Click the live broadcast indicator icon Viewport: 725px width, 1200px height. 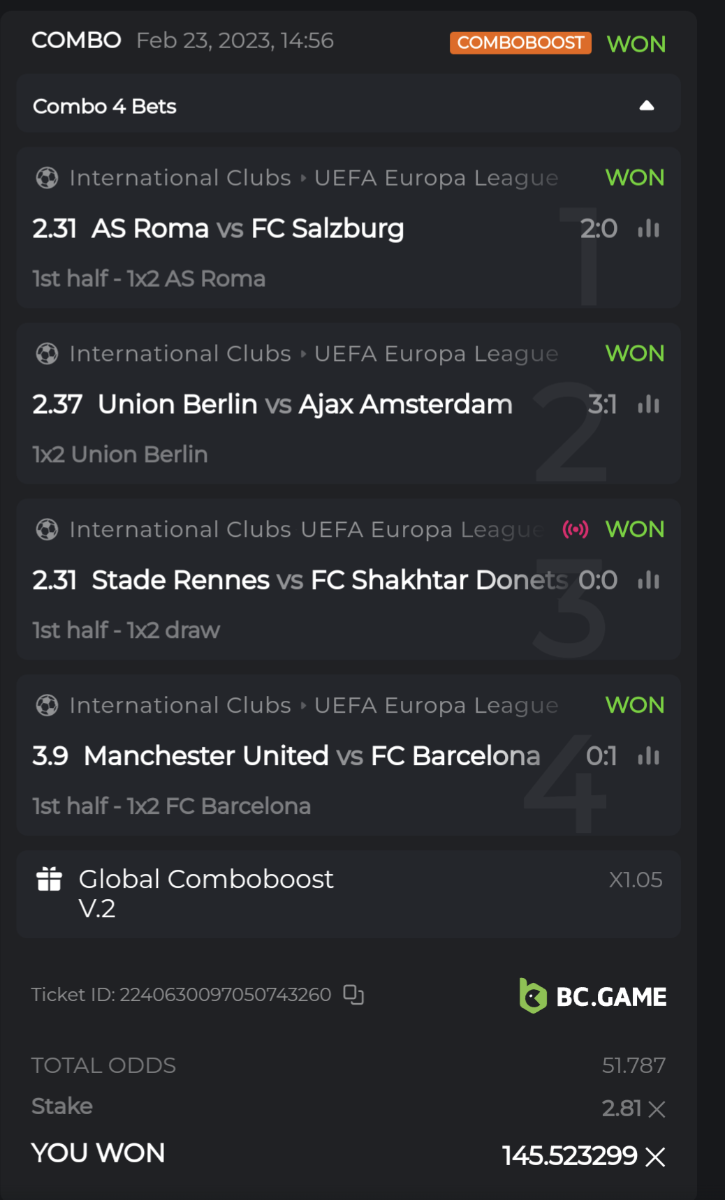[x=576, y=530]
